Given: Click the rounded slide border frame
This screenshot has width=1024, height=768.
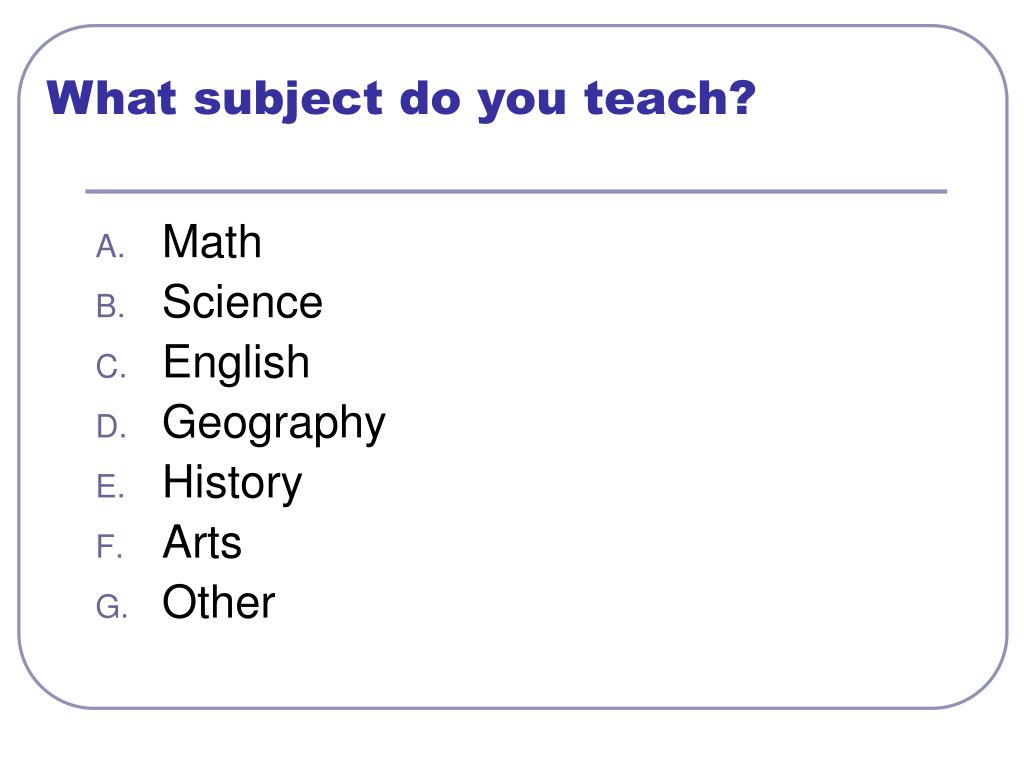Looking at the screenshot, I should click(x=513, y=26).
